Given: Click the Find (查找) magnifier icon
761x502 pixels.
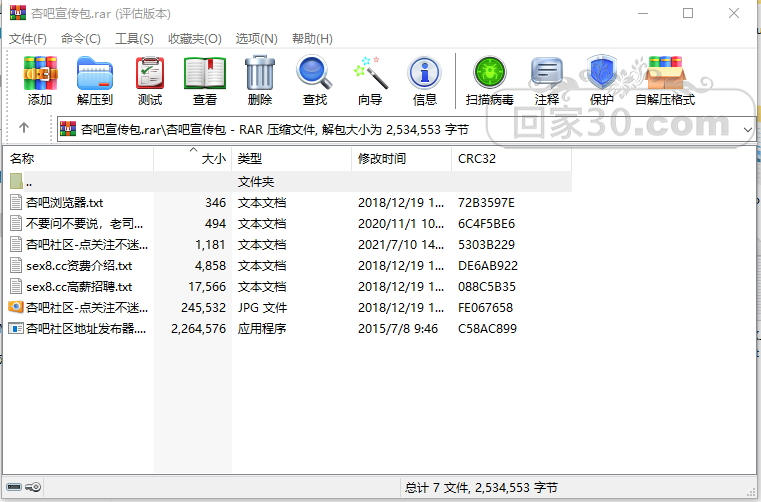Looking at the screenshot, I should tap(314, 74).
